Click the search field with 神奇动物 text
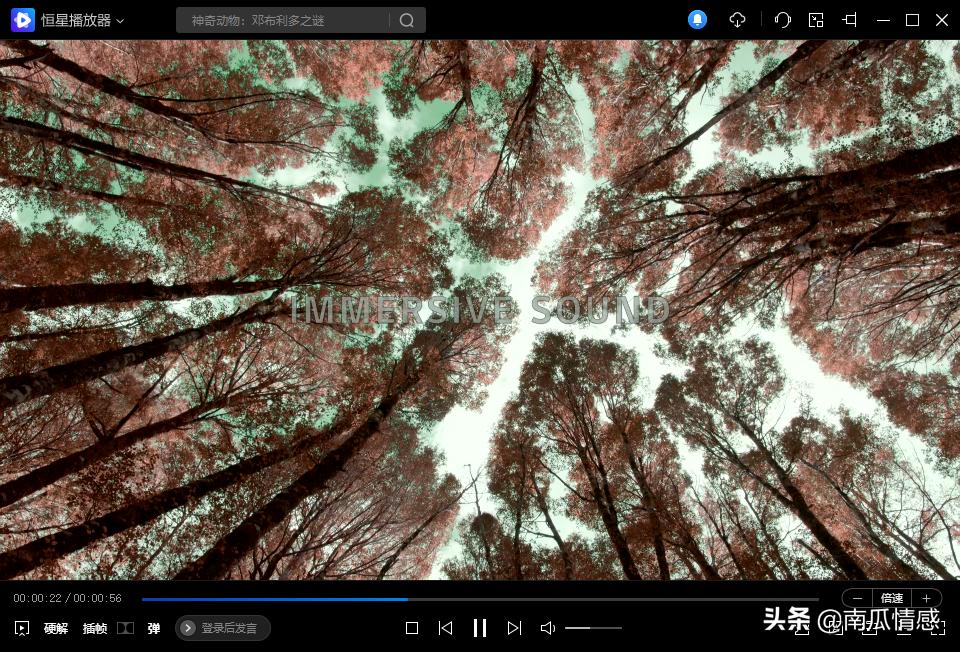This screenshot has width=960, height=652. click(x=280, y=20)
